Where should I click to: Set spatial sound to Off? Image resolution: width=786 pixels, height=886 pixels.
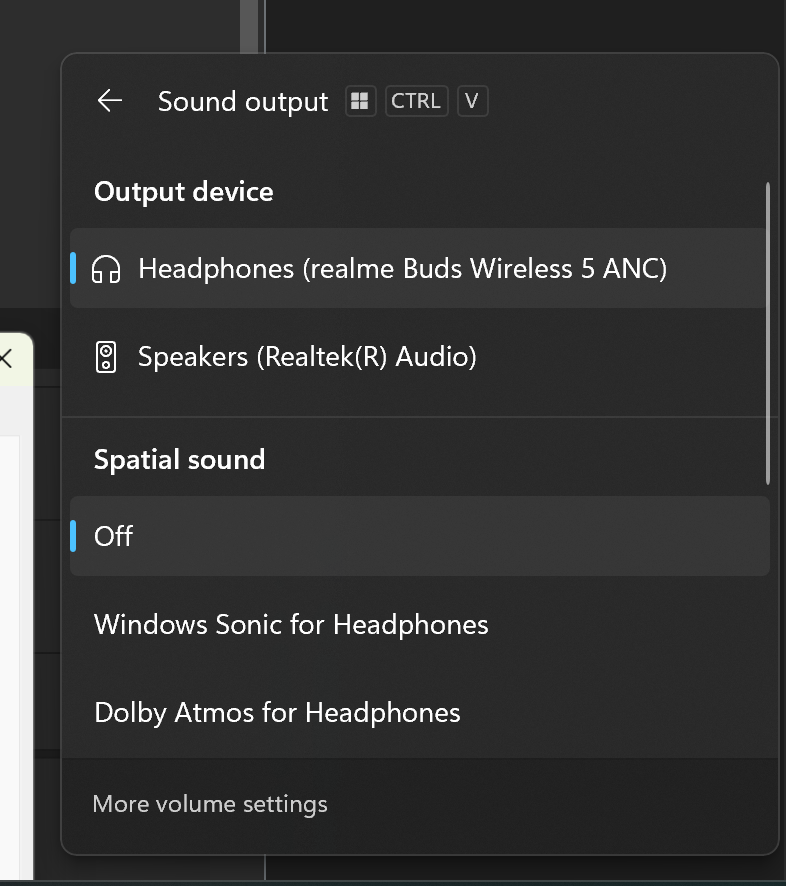tap(420, 536)
